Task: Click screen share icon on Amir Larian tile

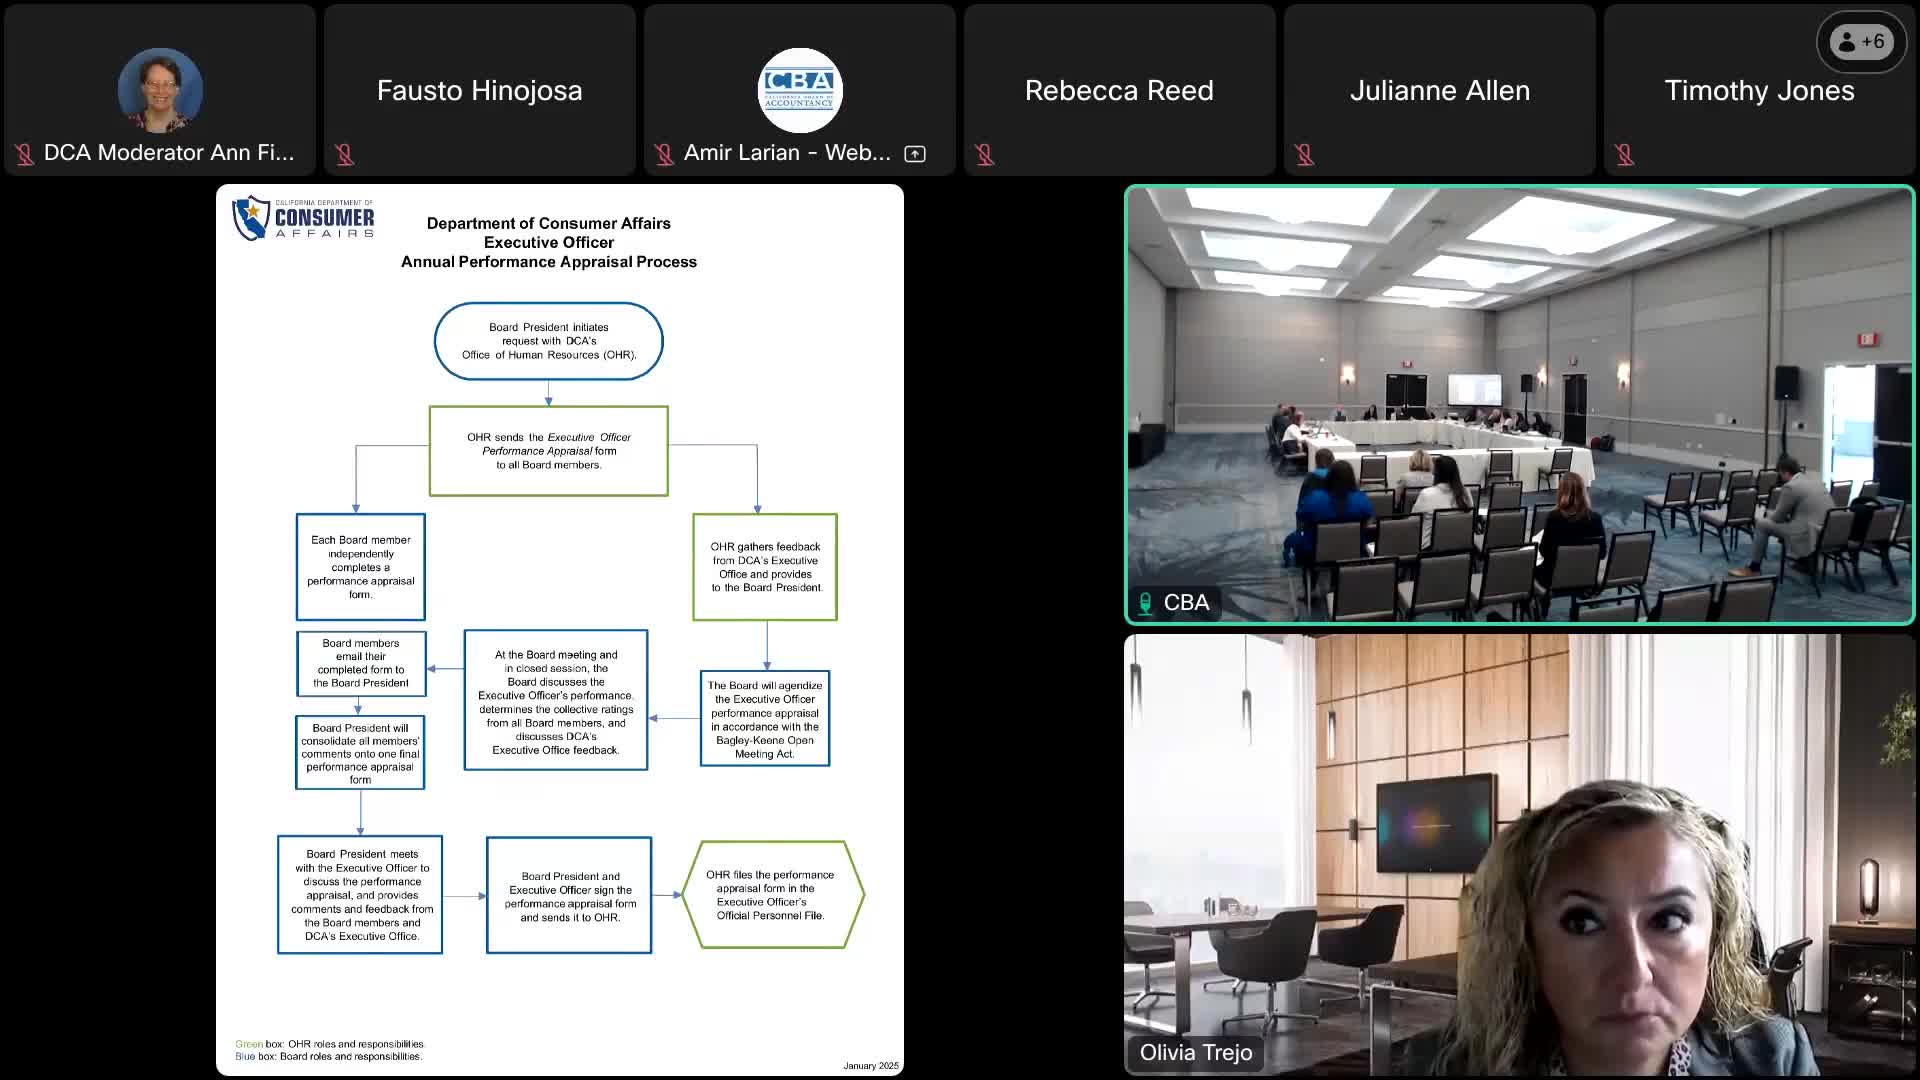Action: click(914, 154)
